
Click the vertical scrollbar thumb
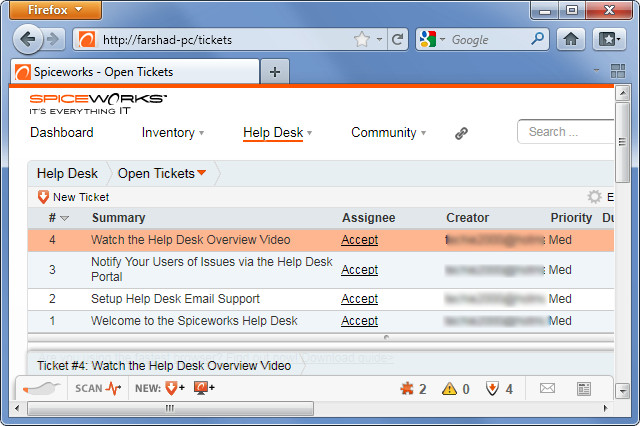(622, 142)
